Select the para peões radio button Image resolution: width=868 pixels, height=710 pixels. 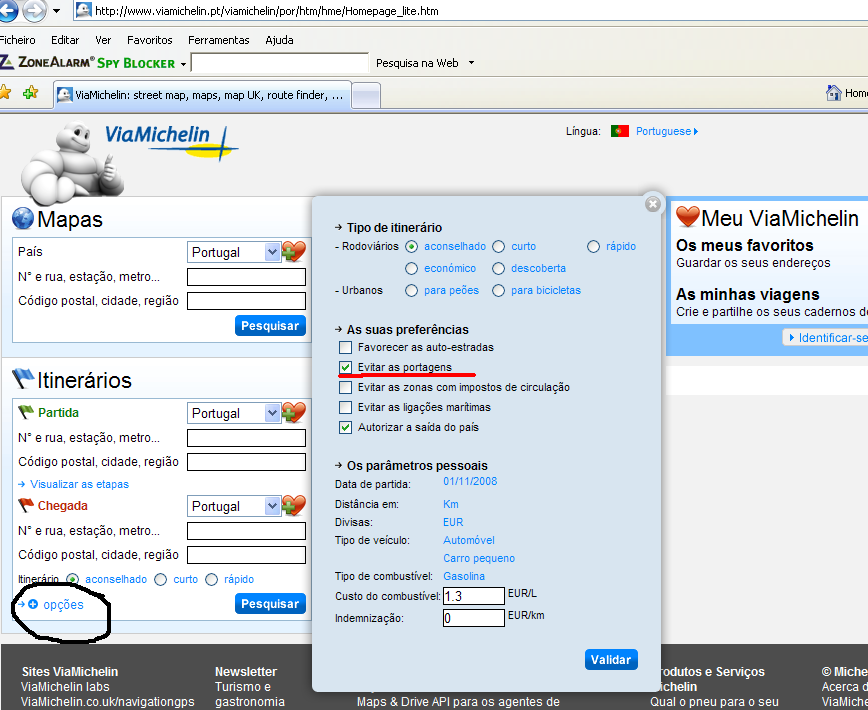tap(411, 291)
